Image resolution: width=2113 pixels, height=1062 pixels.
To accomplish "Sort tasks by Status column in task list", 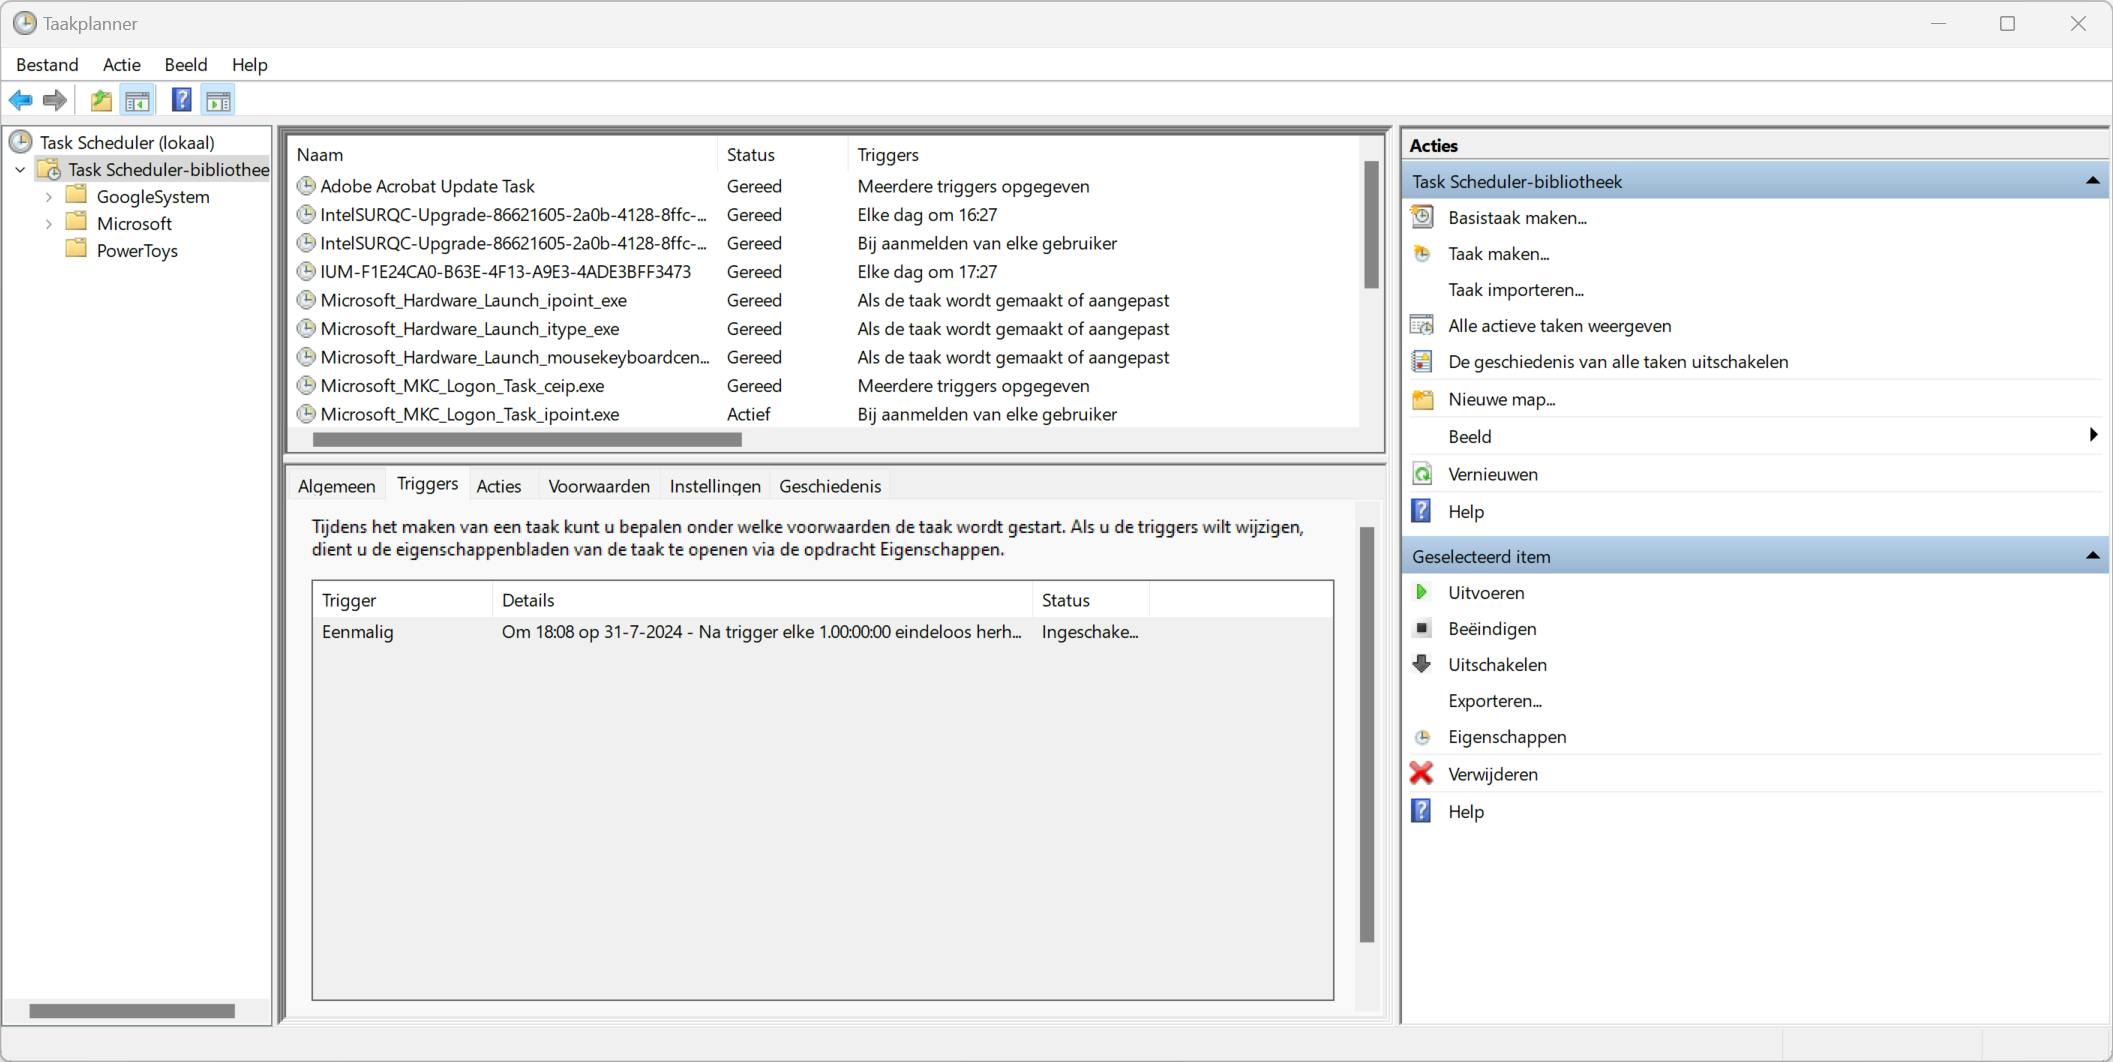I will point(783,154).
